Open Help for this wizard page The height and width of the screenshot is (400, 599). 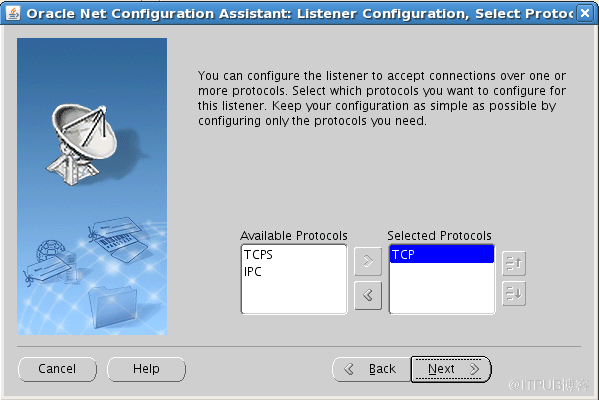(146, 369)
